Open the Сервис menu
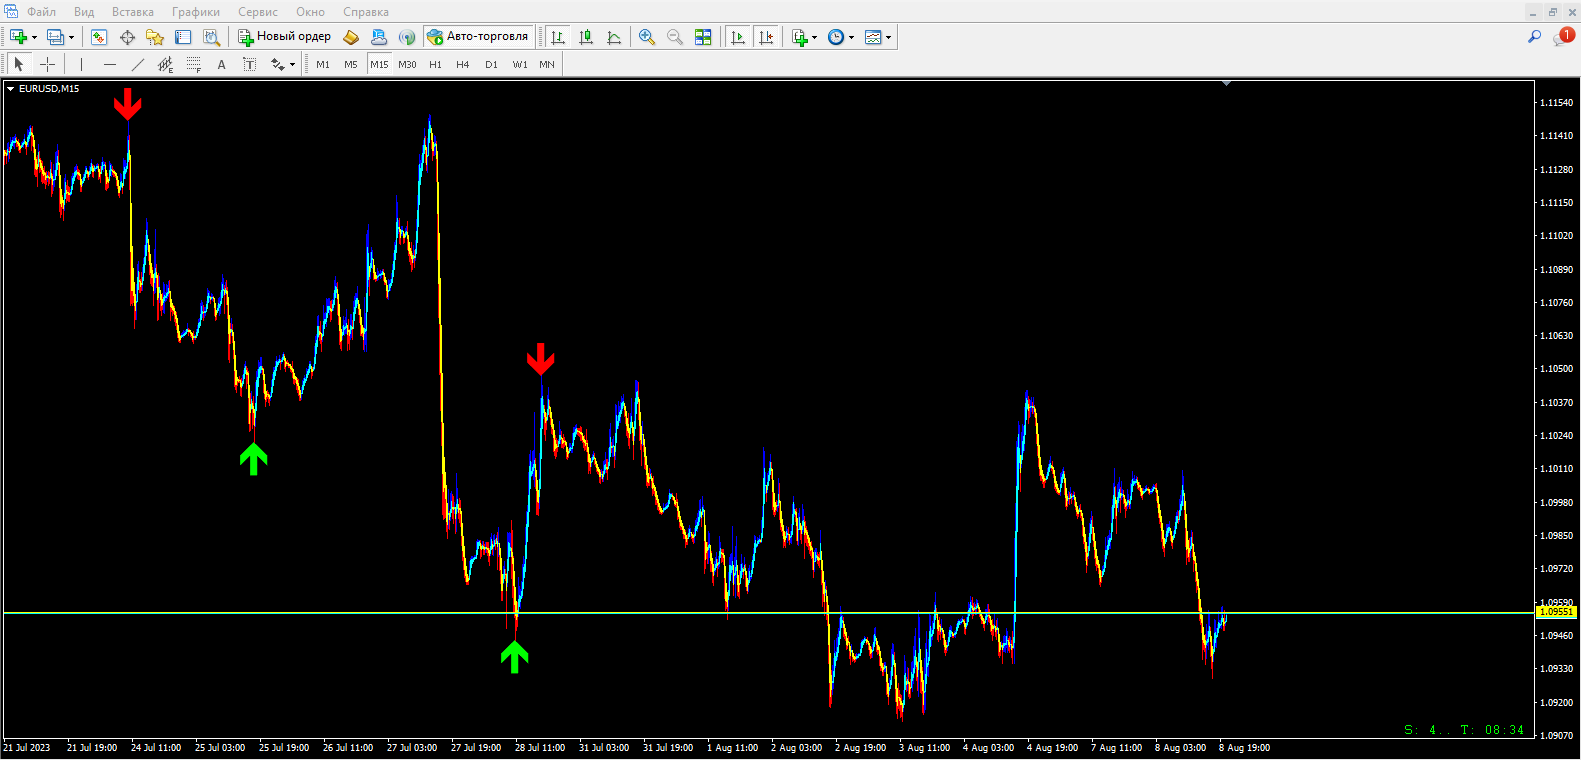 [x=258, y=12]
